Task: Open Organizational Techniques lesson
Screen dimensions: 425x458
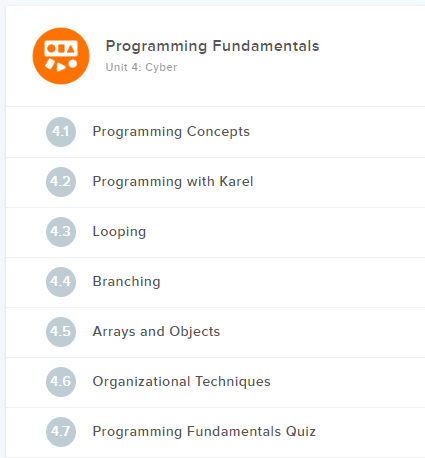Action: (182, 382)
